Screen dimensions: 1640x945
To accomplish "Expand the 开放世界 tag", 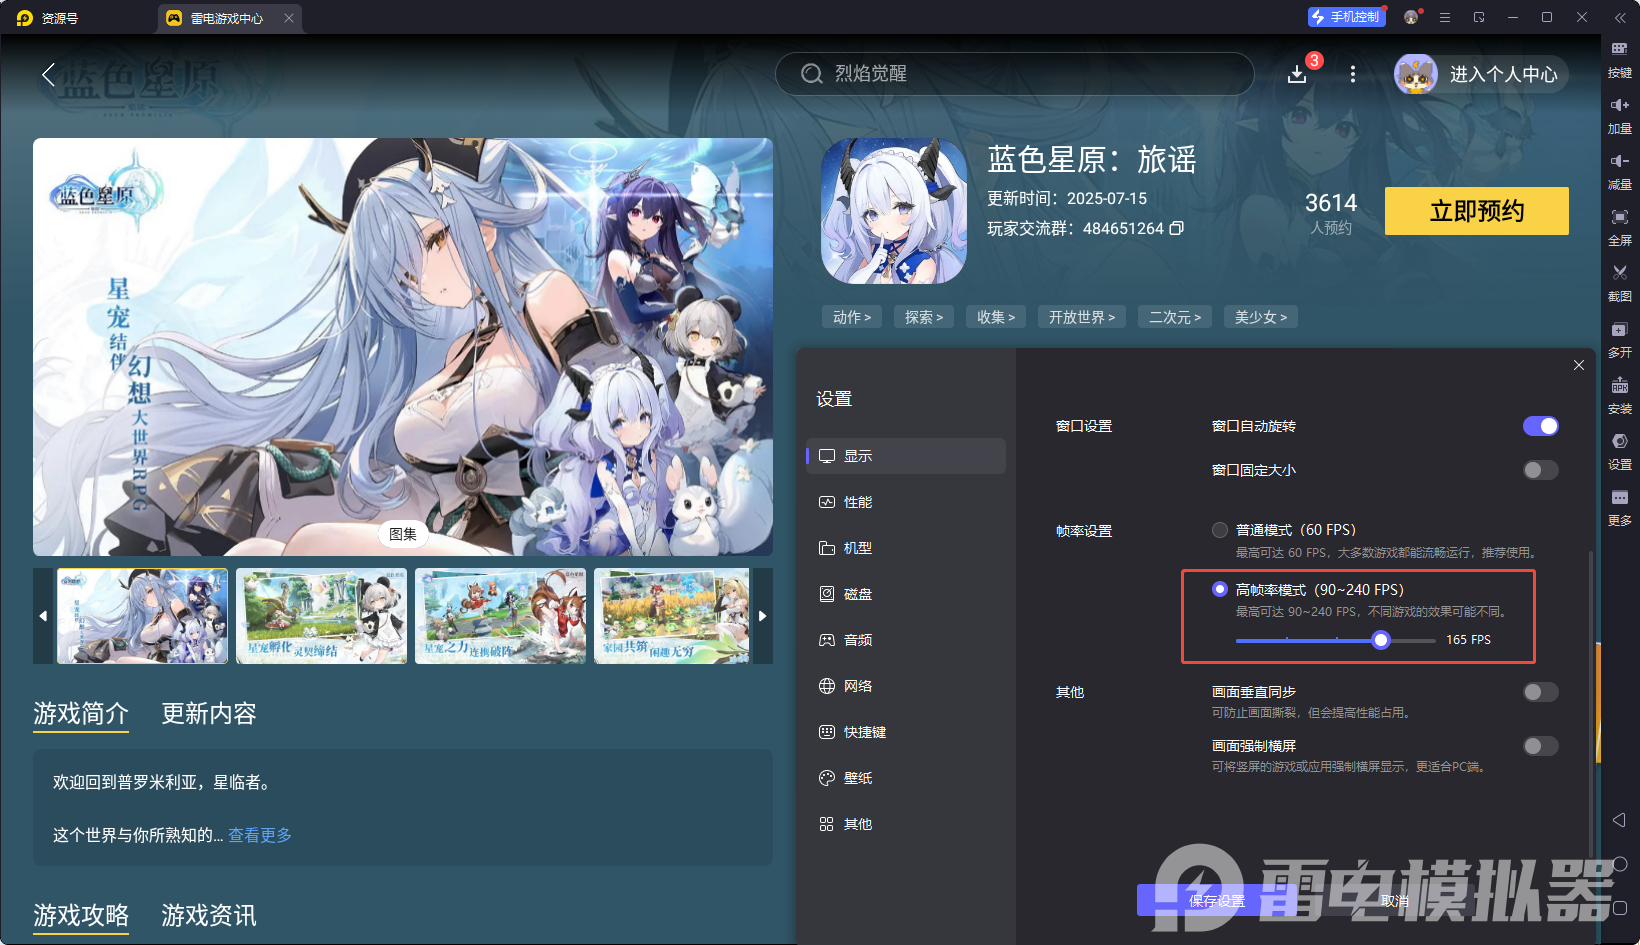I will [1082, 317].
